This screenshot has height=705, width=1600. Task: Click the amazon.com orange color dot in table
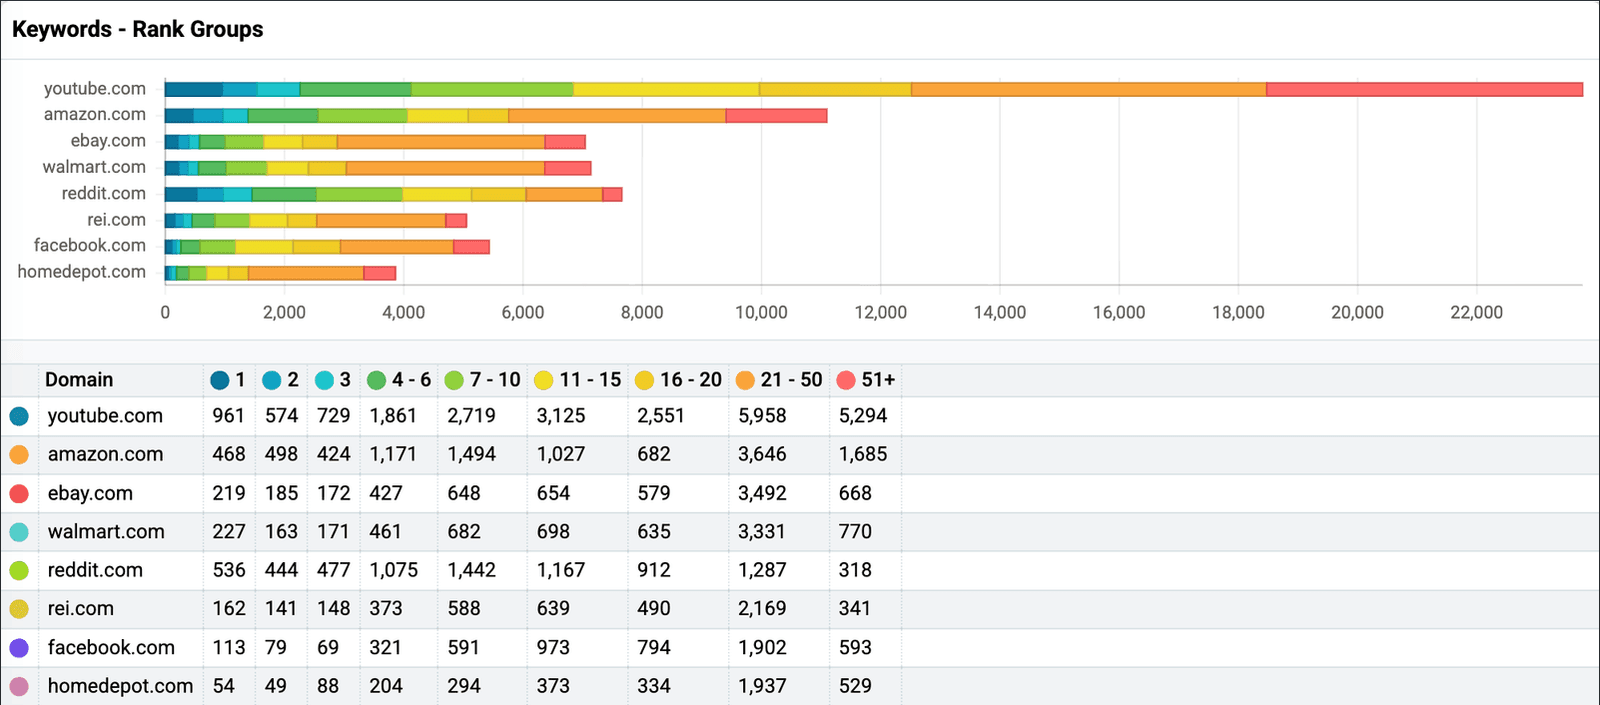(x=19, y=454)
